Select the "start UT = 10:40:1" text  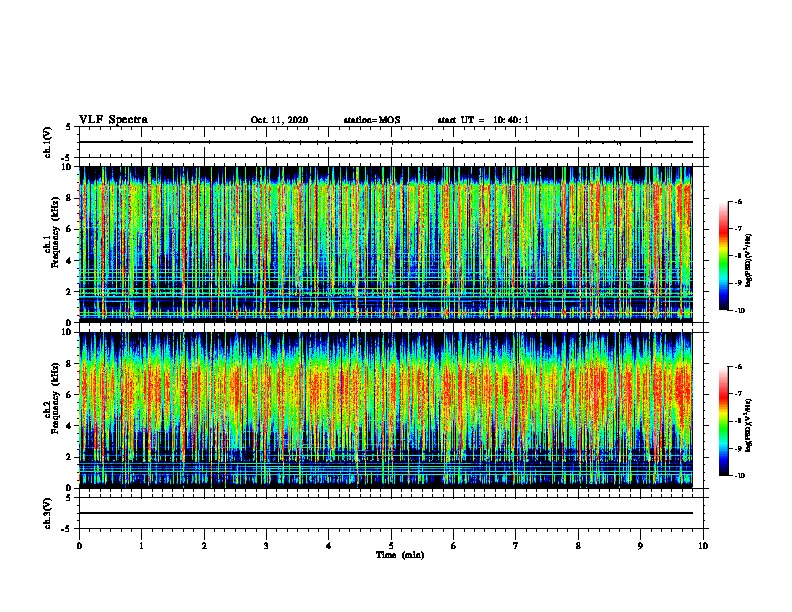pyautogui.click(x=483, y=120)
